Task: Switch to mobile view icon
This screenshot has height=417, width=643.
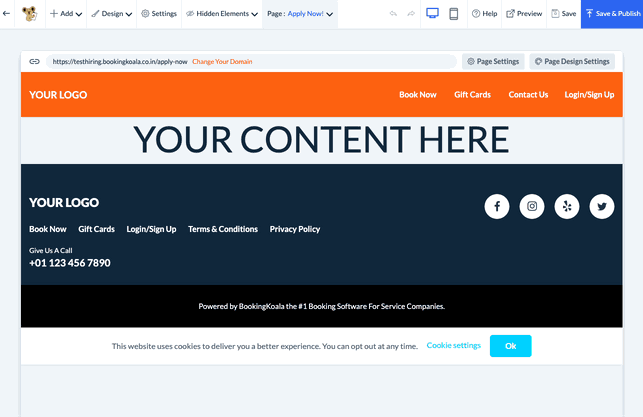Action: click(x=454, y=14)
